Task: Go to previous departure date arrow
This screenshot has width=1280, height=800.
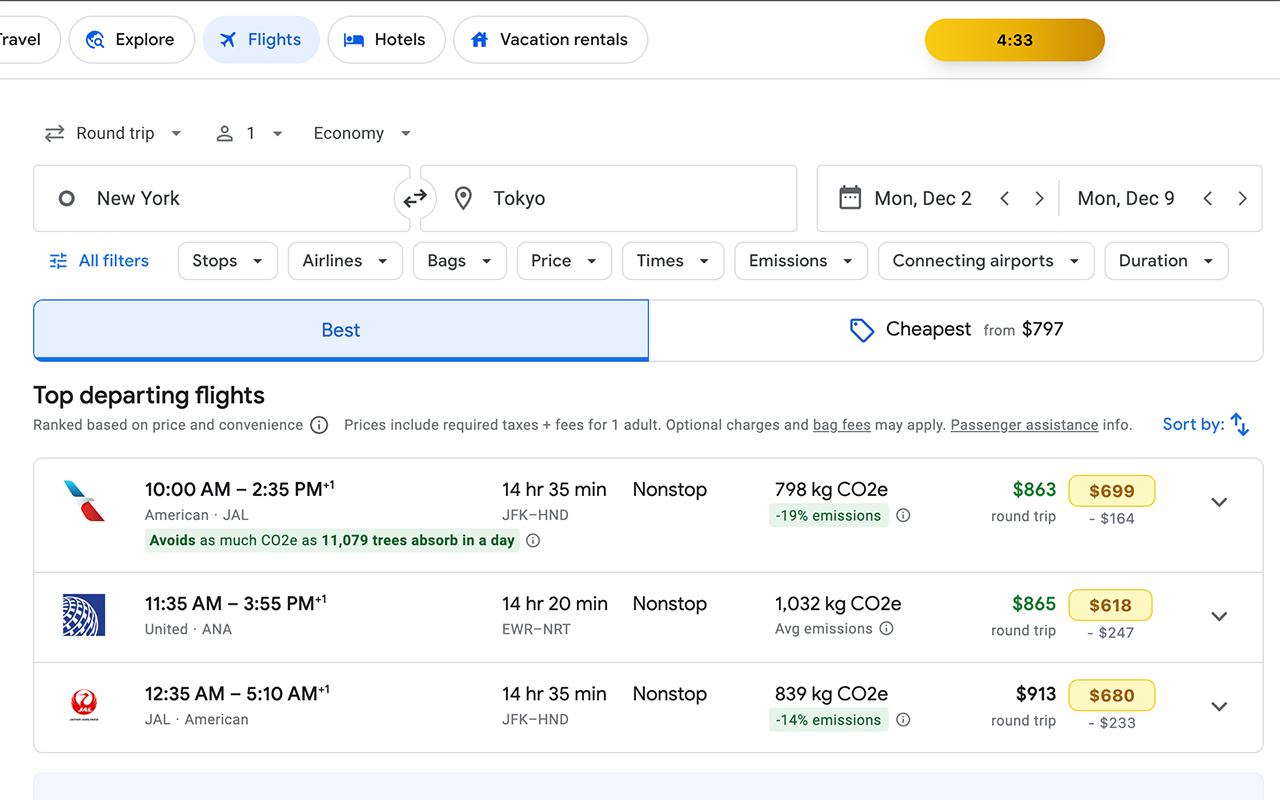Action: [x=1005, y=198]
